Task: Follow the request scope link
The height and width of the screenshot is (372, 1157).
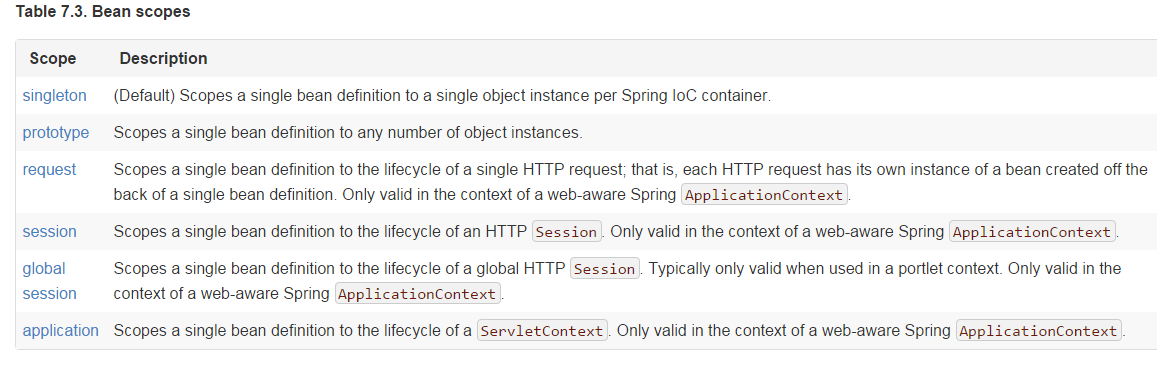Action: pyautogui.click(x=49, y=170)
